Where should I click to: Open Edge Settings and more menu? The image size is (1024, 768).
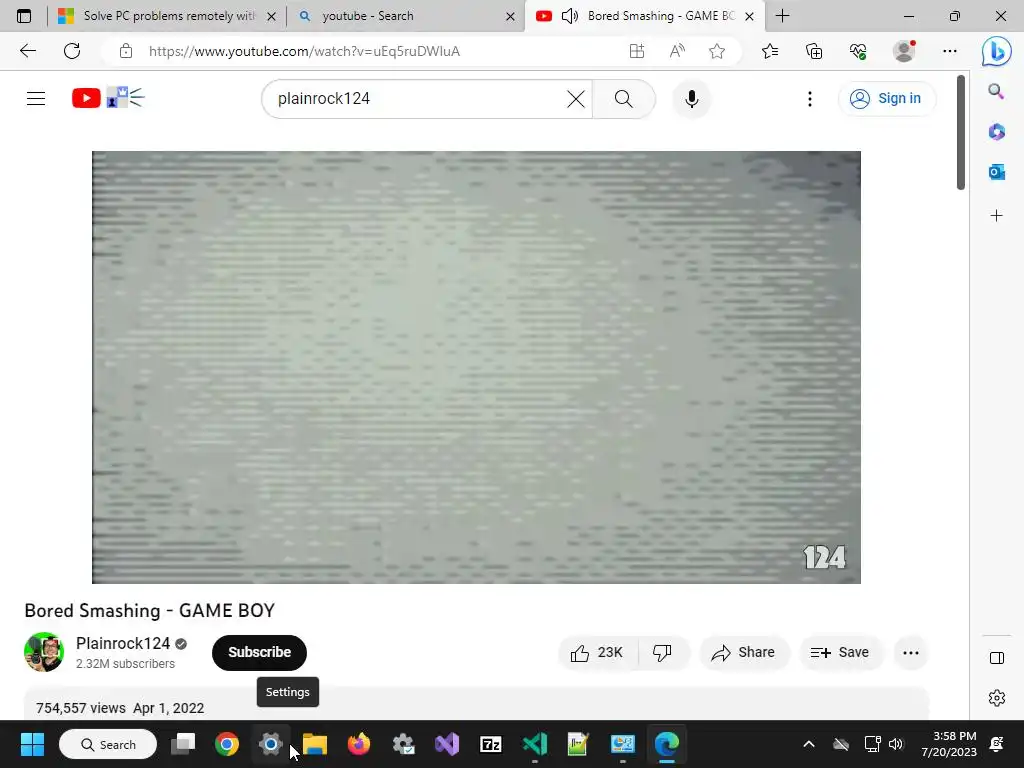(950, 51)
